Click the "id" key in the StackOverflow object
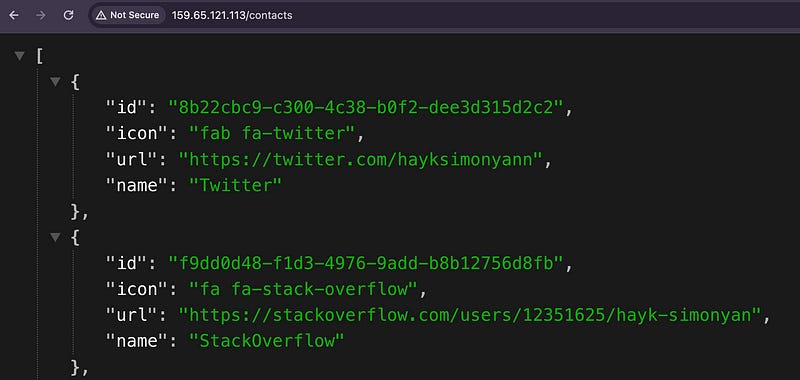 126,264
